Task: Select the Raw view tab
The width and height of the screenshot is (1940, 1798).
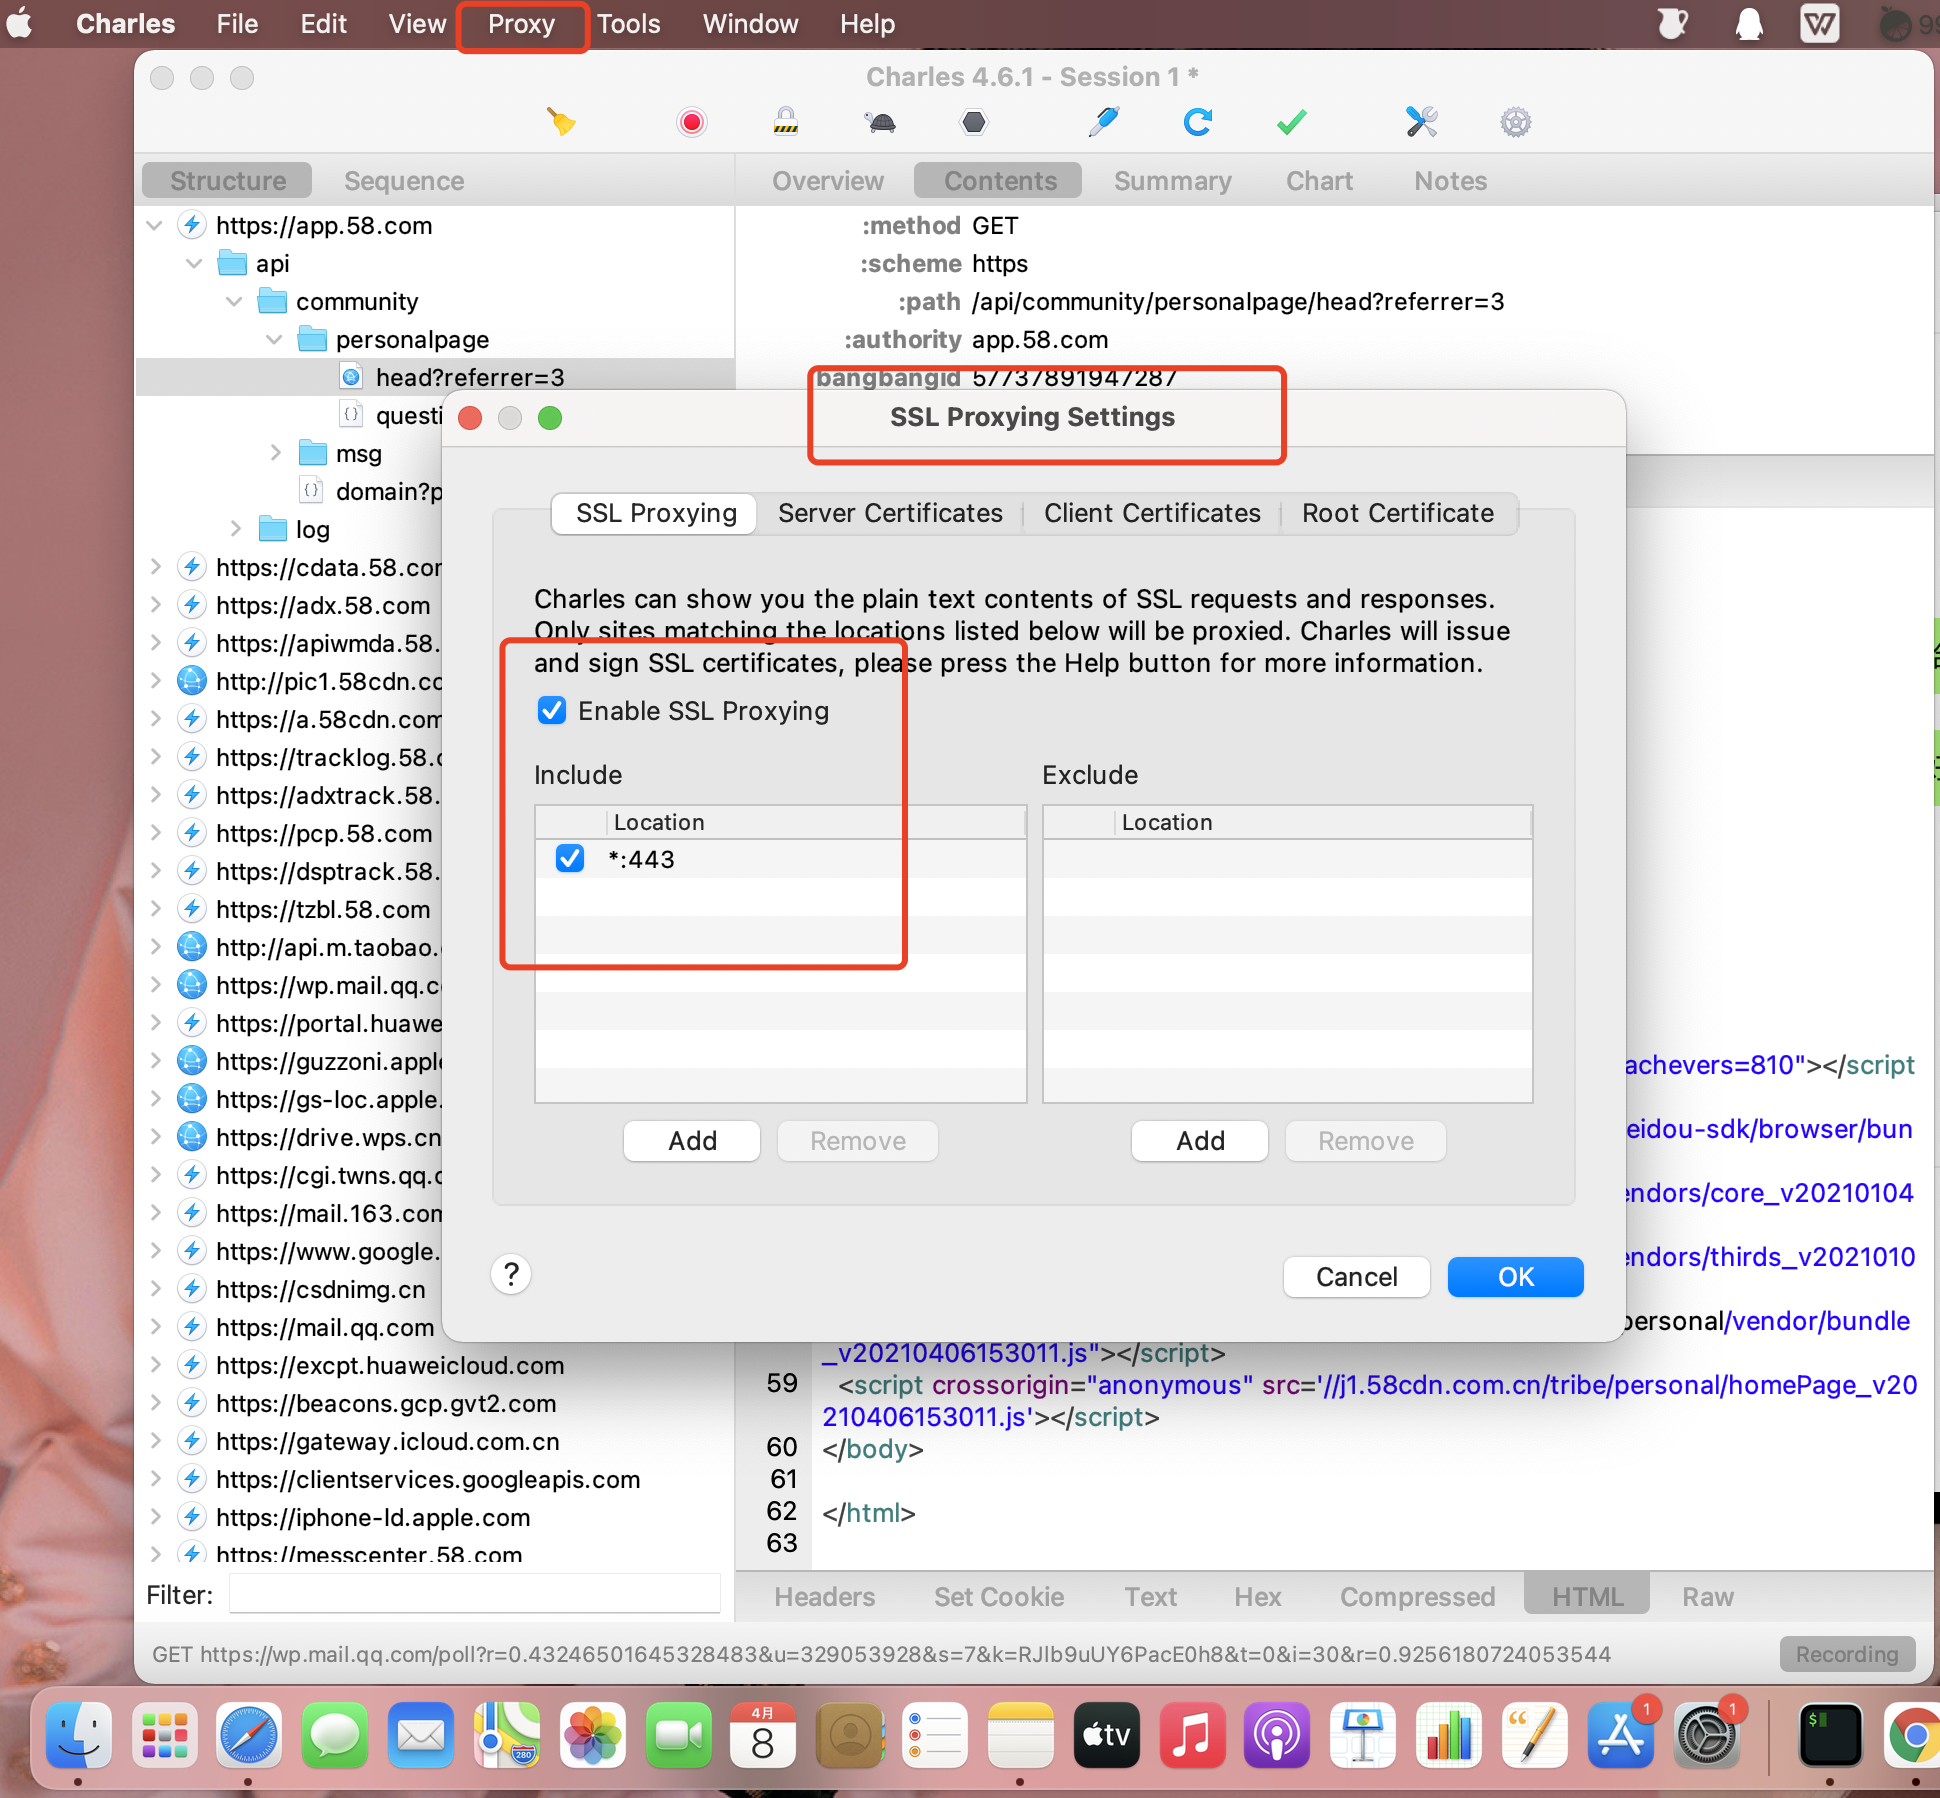Action: (1707, 1597)
